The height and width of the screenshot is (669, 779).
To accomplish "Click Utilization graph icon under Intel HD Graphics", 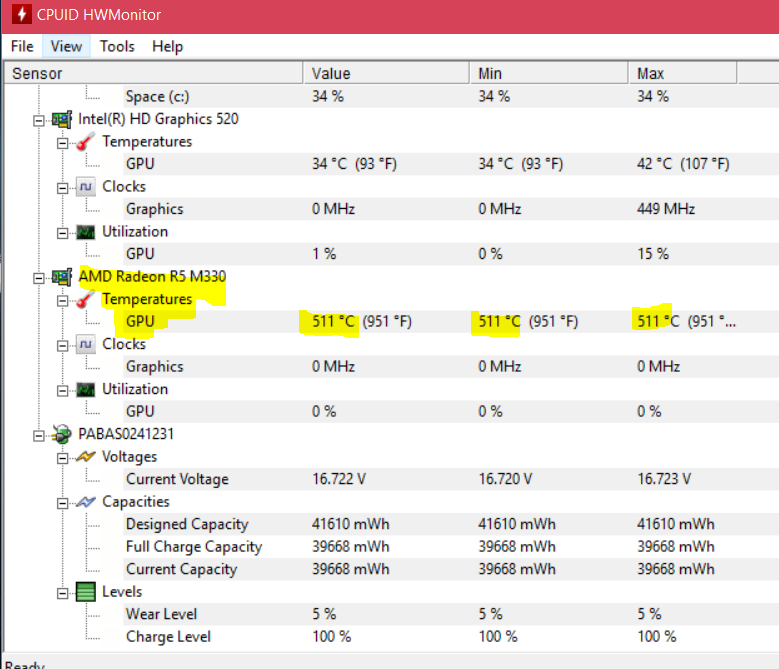I will tap(85, 232).
